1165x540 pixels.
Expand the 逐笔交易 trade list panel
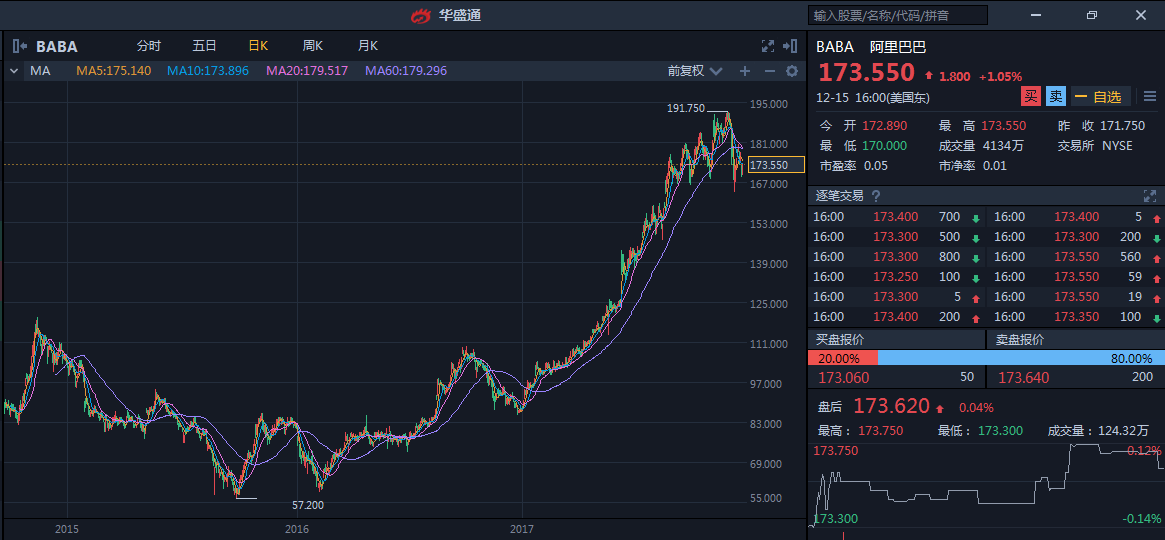pos(1149,196)
